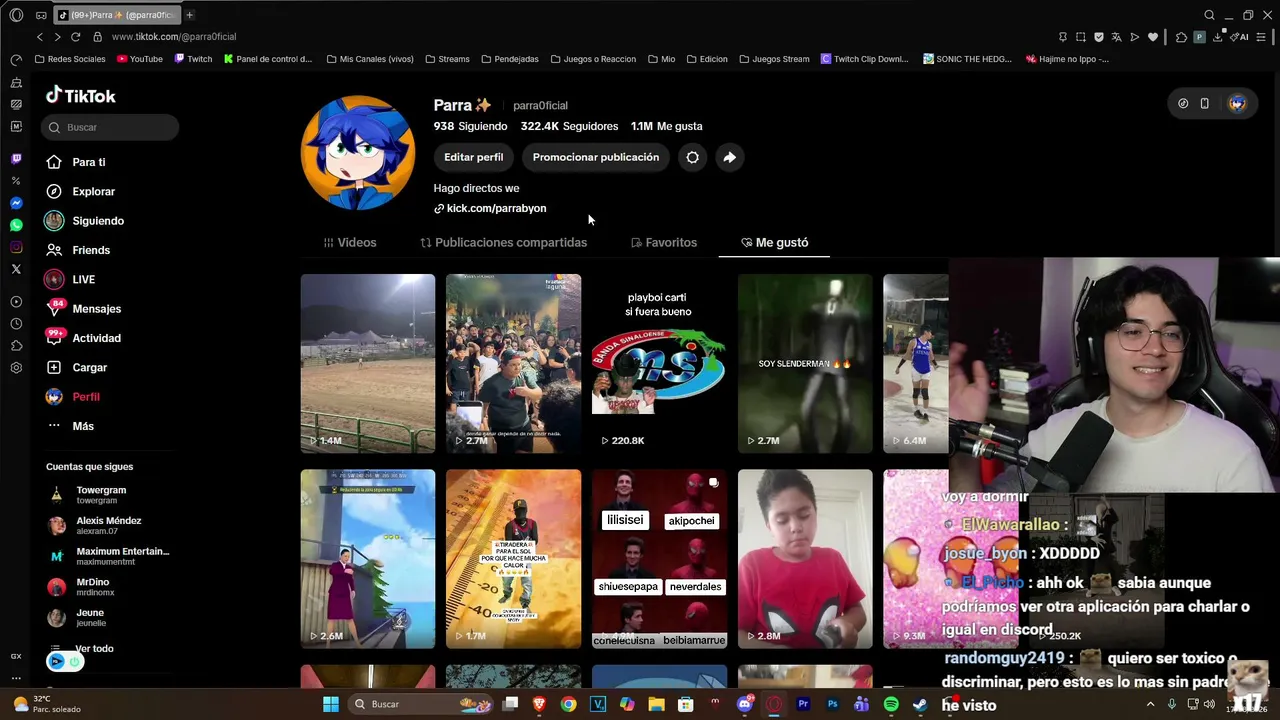Click the browser snapshot icon
Image resolution: width=1280 pixels, height=720 pixels.
tap(1081, 37)
